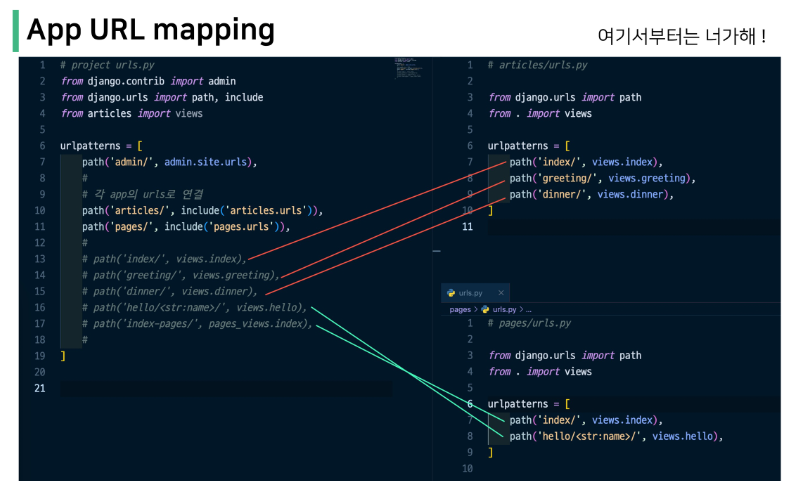Click the Korean note '여기서부터는 너가해 !'
Image resolution: width=797 pixels, height=481 pixels.
click(682, 36)
